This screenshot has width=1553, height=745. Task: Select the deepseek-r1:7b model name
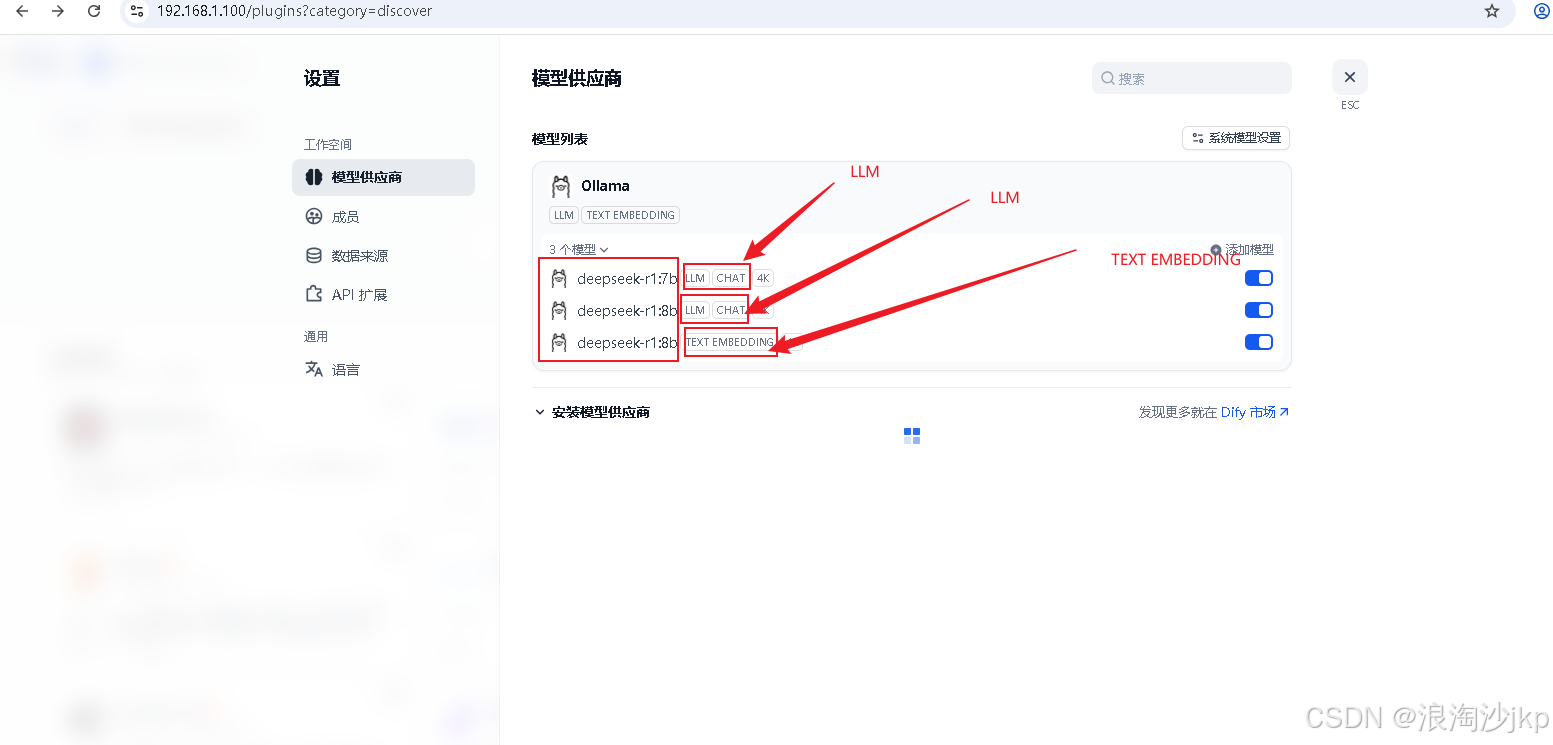pos(627,279)
